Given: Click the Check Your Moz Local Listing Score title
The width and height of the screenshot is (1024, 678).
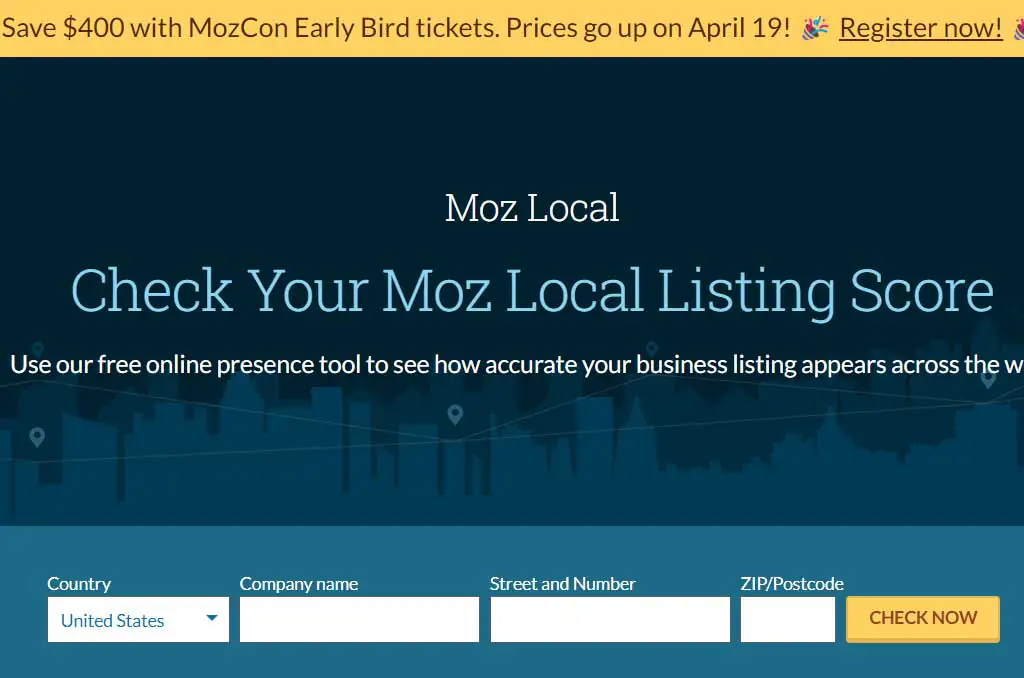Looking at the screenshot, I should [531, 291].
